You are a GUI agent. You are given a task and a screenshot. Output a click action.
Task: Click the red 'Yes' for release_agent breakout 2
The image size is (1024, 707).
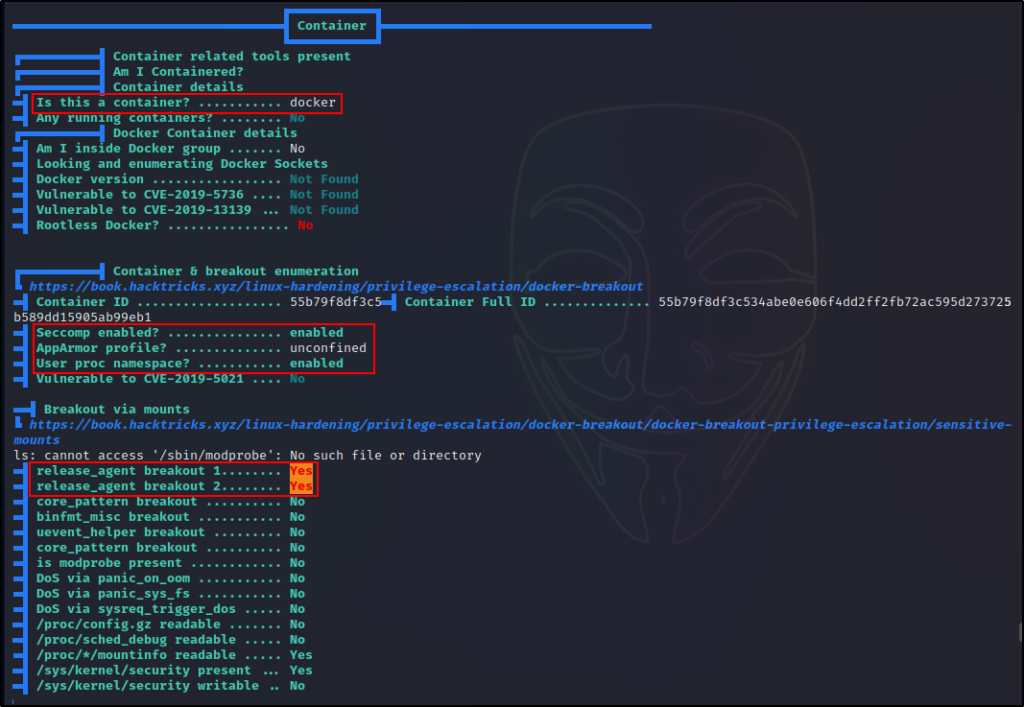301,486
